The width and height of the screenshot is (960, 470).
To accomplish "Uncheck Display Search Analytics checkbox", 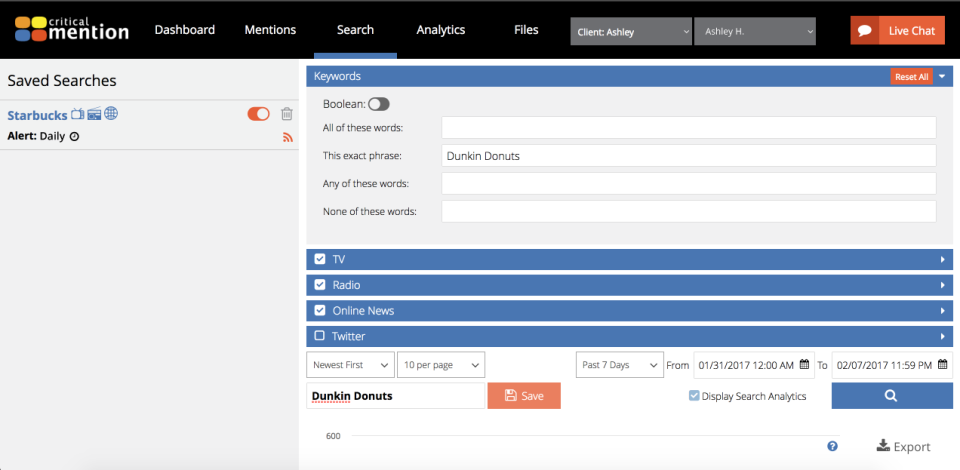I will pyautogui.click(x=694, y=396).
